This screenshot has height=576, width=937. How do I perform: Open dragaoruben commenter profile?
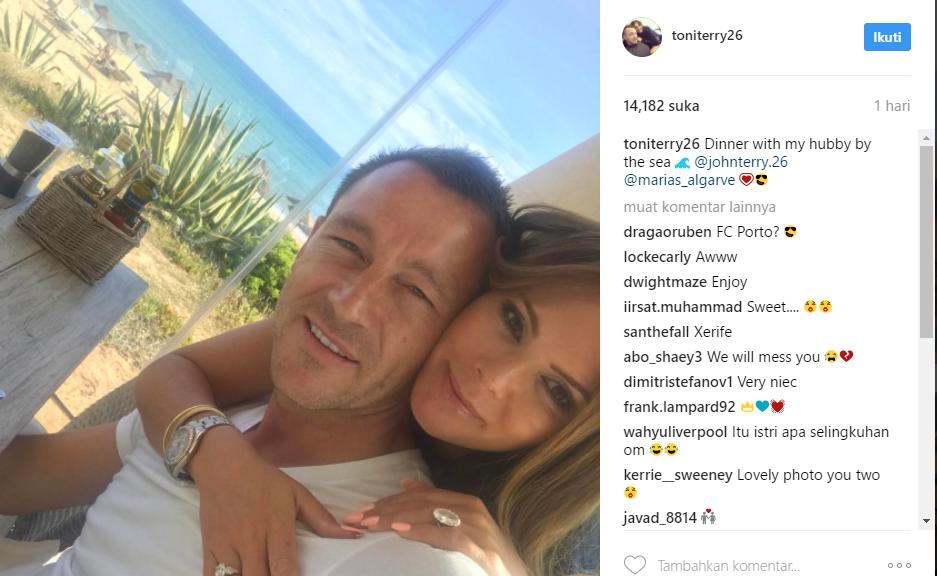pos(667,232)
